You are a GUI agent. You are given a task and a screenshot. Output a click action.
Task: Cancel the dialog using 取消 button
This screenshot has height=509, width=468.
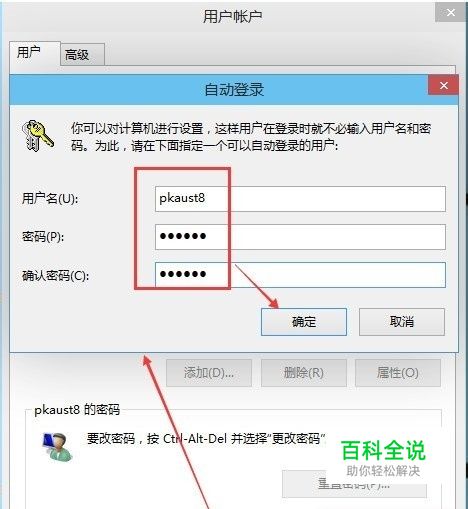pyautogui.click(x=402, y=322)
